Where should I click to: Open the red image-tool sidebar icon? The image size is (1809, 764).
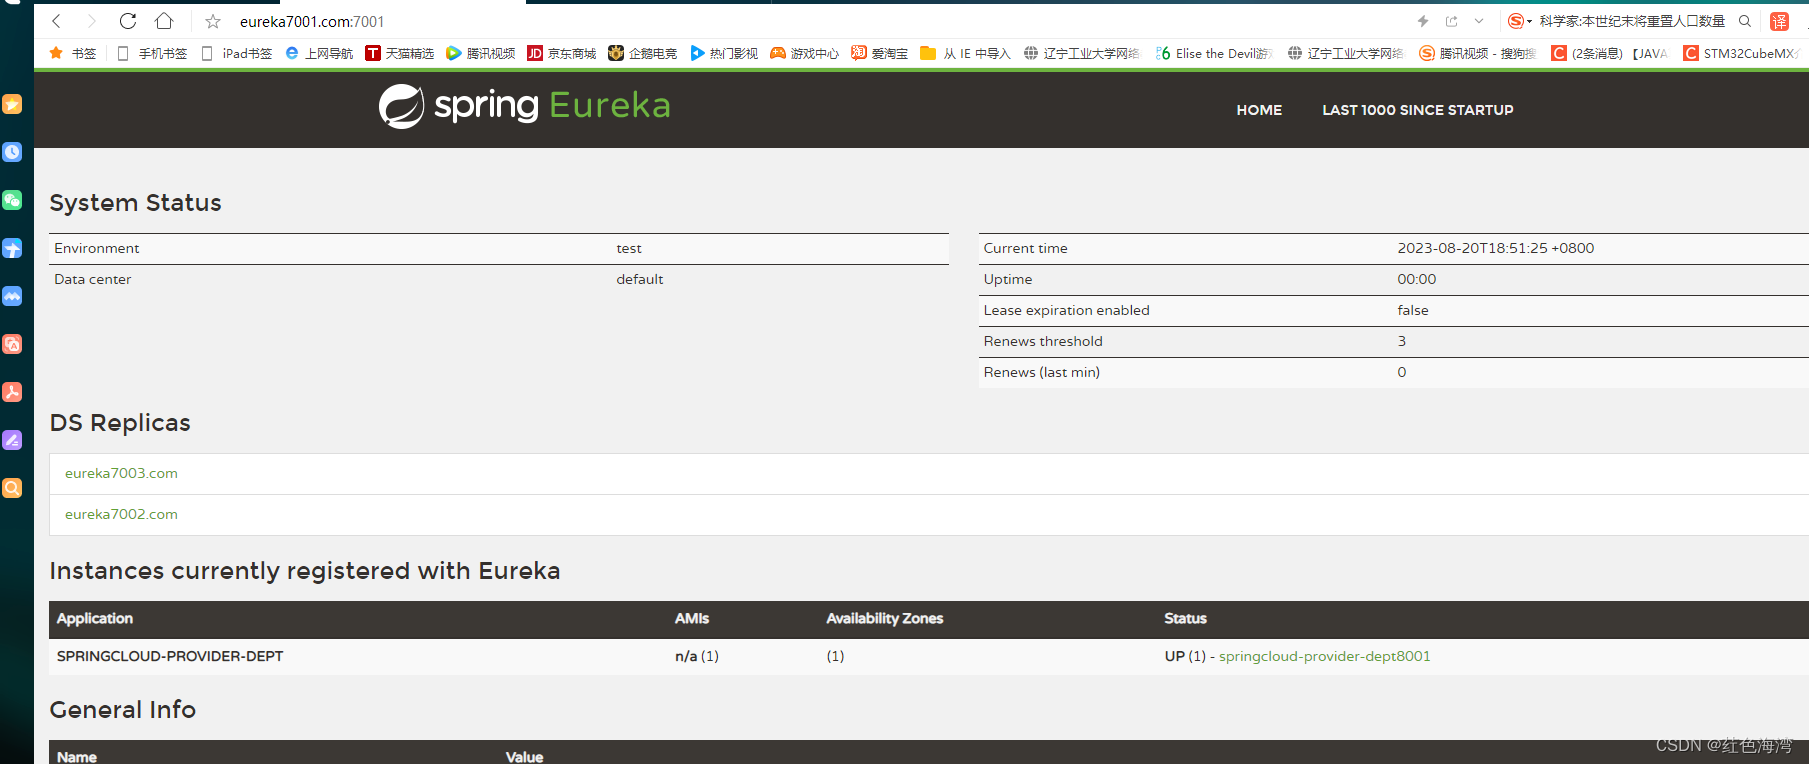pos(12,344)
